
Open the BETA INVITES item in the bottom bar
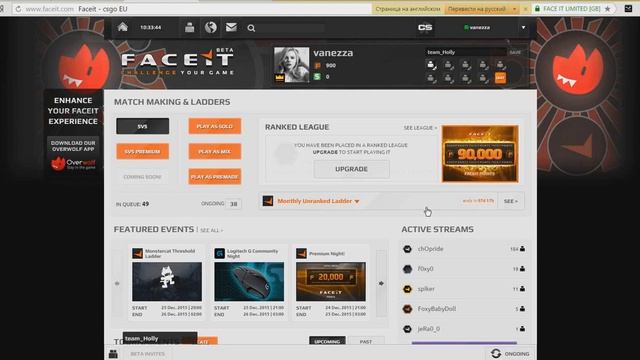click(x=147, y=354)
